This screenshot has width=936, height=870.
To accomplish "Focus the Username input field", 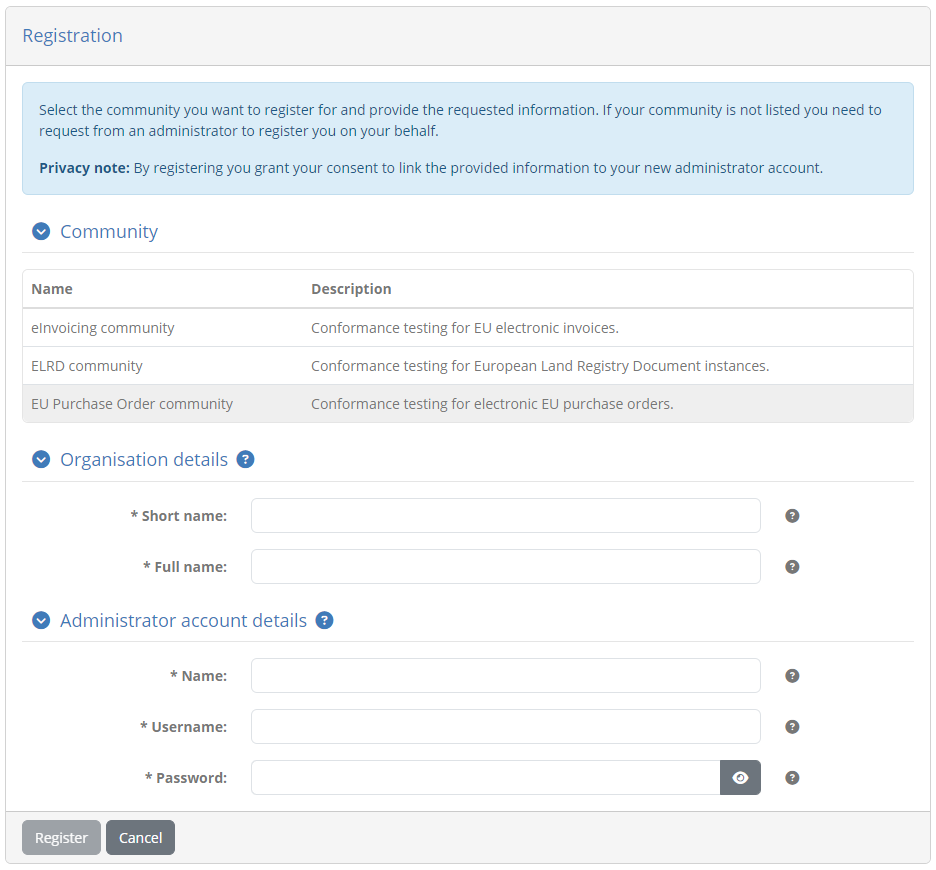I will pos(506,727).
